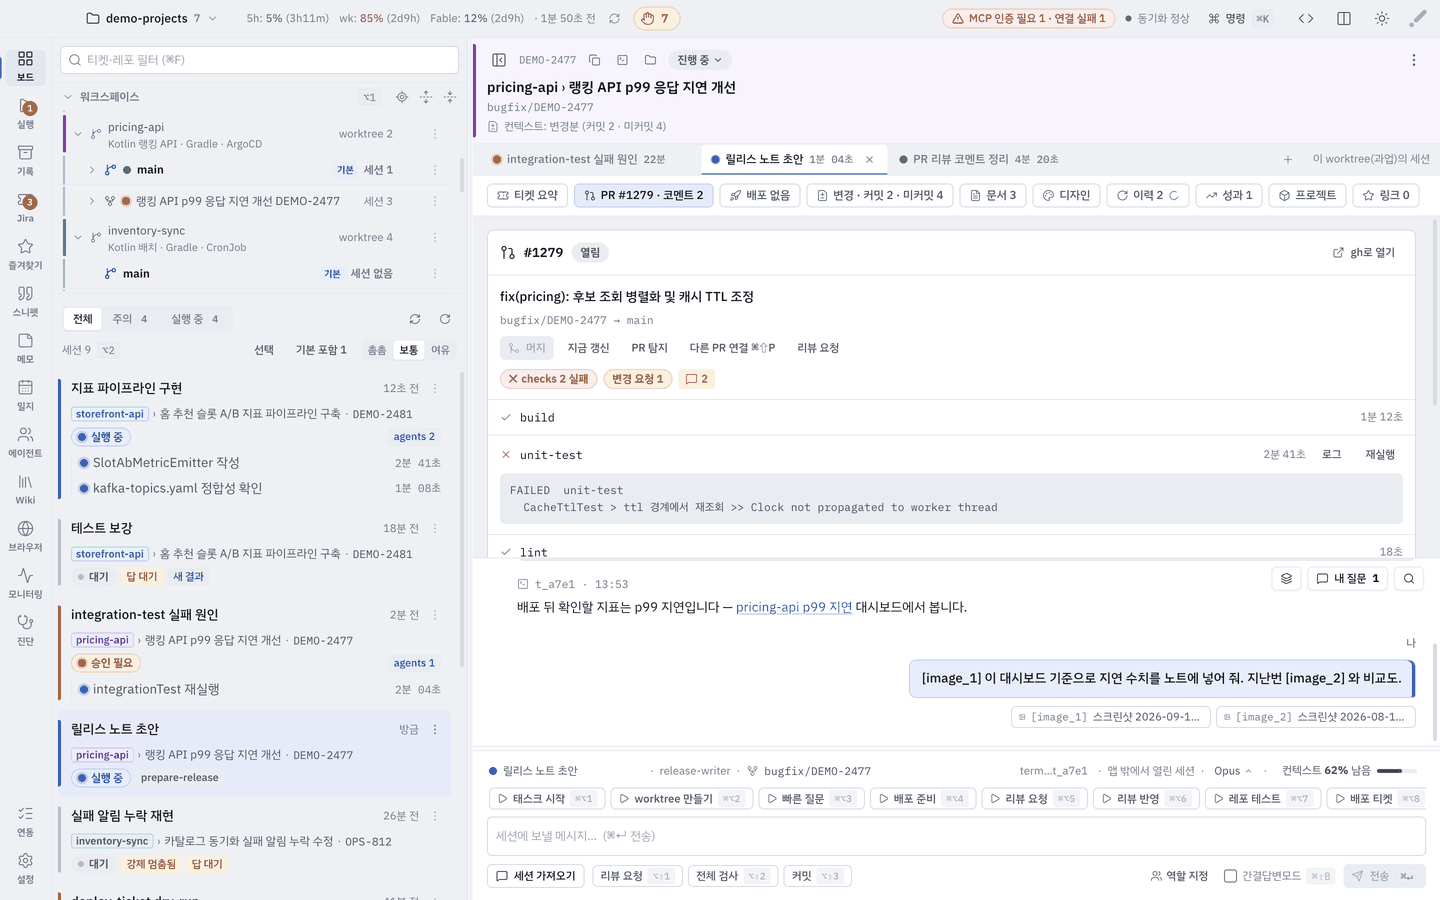Open the Jira sidebar item
Screen dimensions: 1440x900
click(x=25, y=207)
